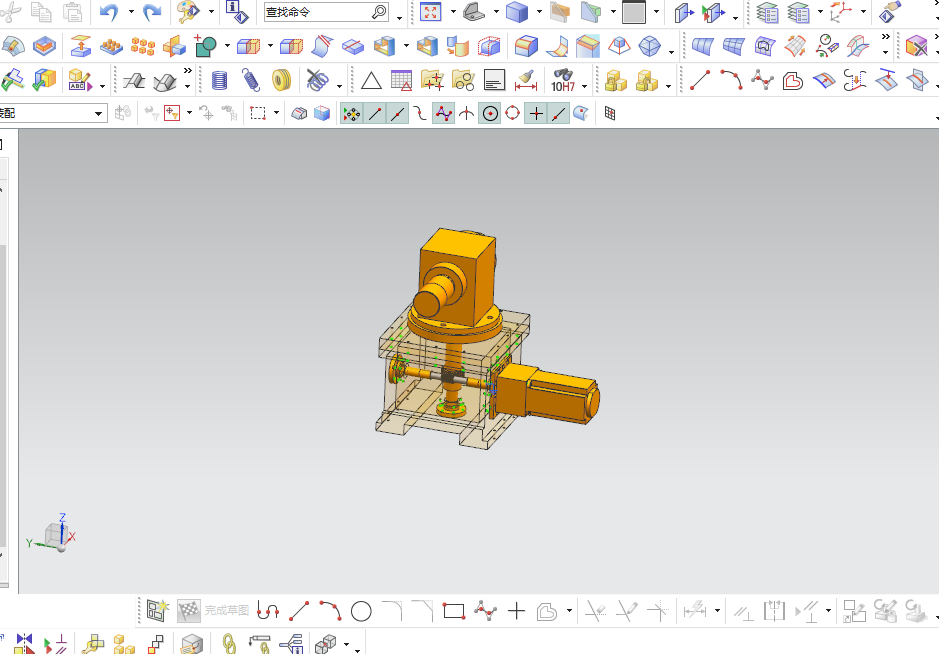Screen dimensions: 939x654
Task: Expand the Undo history dropdown arrow
Action: pos(131,11)
